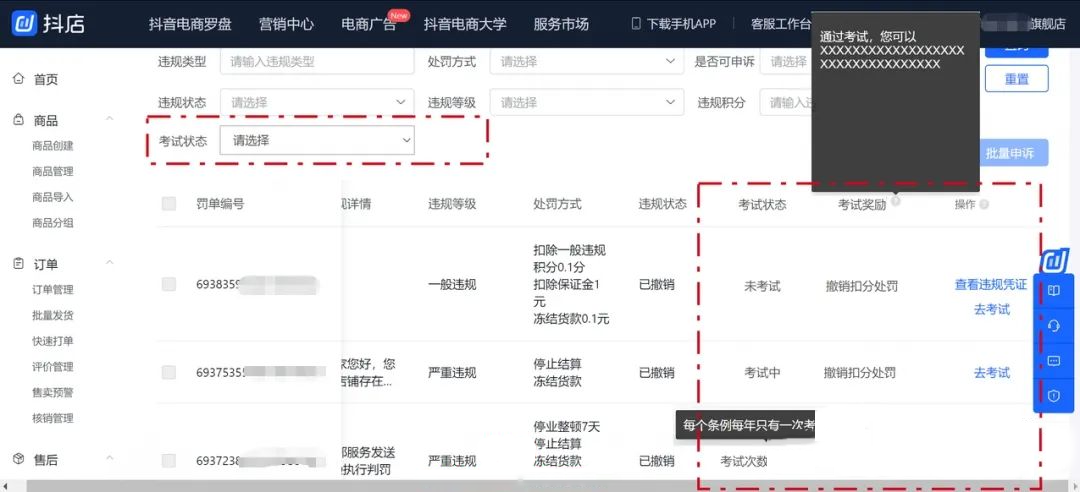Click the info icon next to 操作 header

pos(984,205)
